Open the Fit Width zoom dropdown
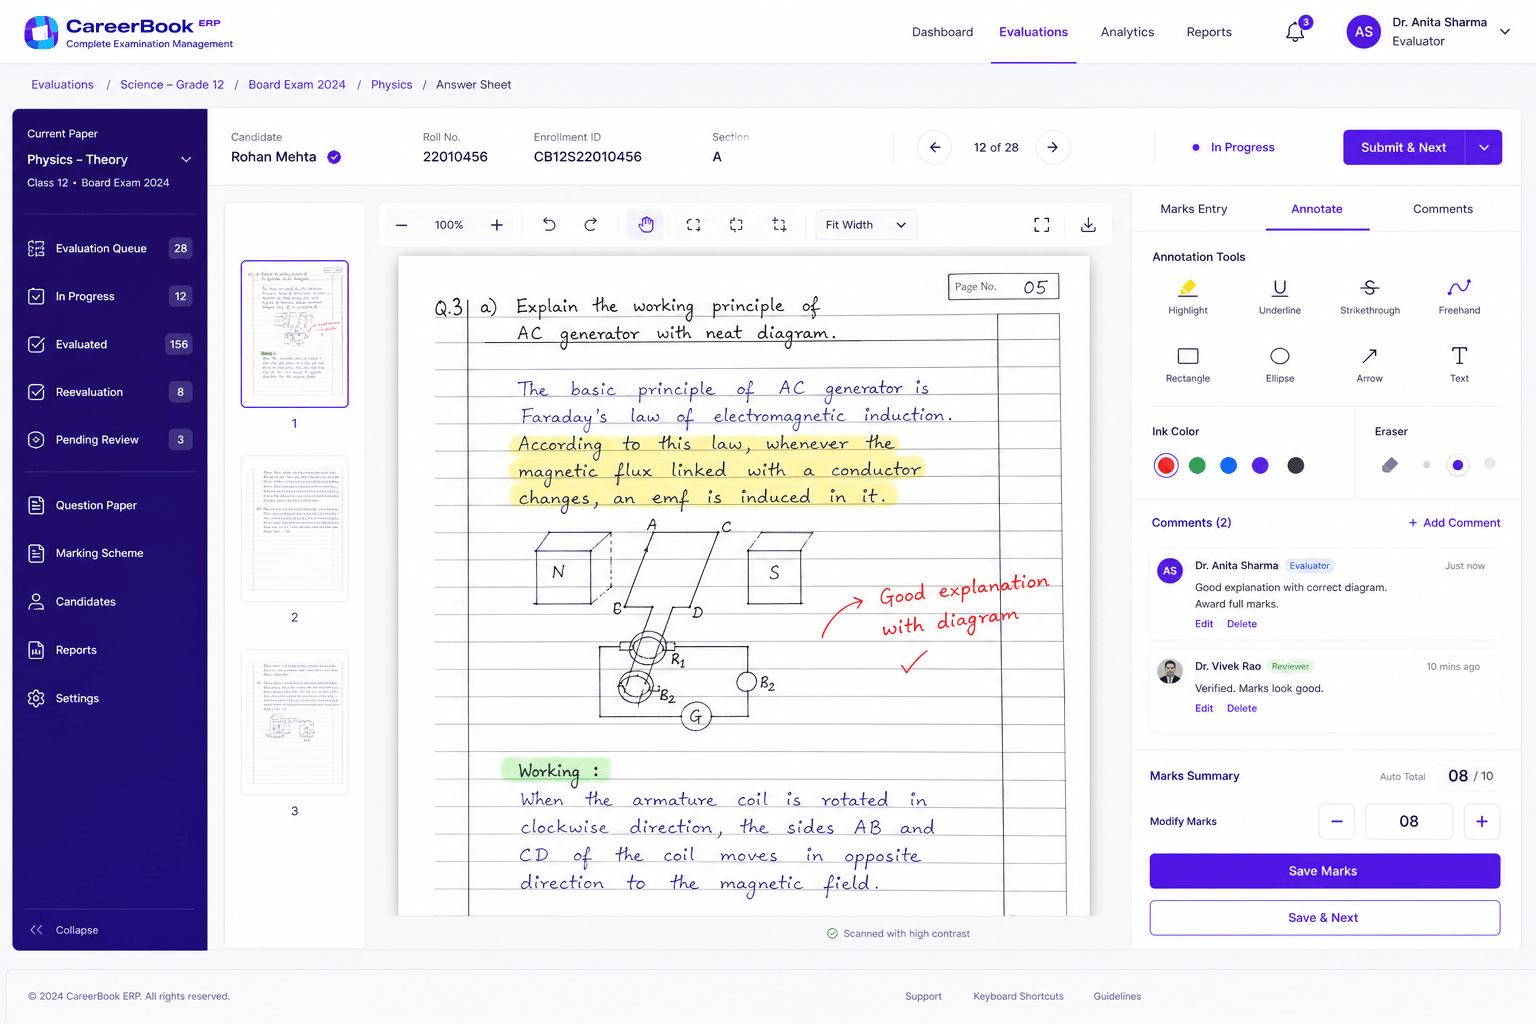 (x=866, y=225)
